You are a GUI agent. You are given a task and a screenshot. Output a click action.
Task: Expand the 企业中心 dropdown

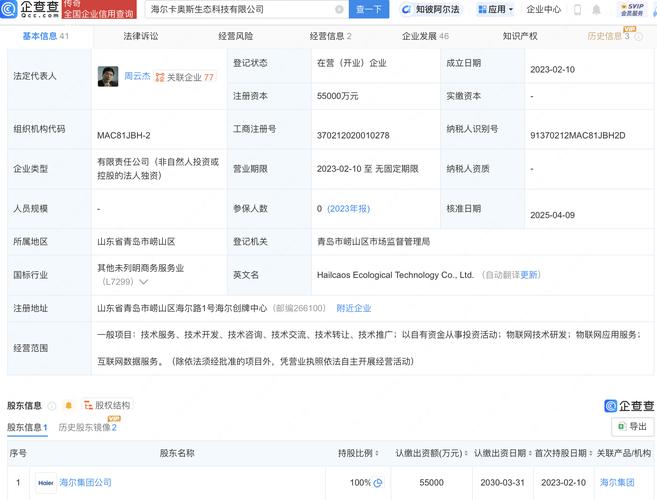tap(548, 9)
